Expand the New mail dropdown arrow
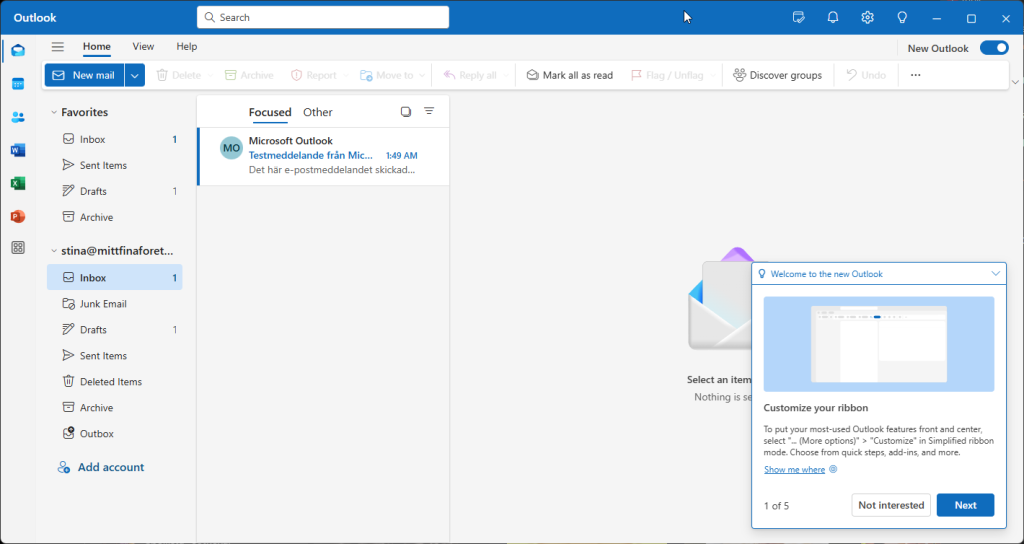 (x=135, y=75)
